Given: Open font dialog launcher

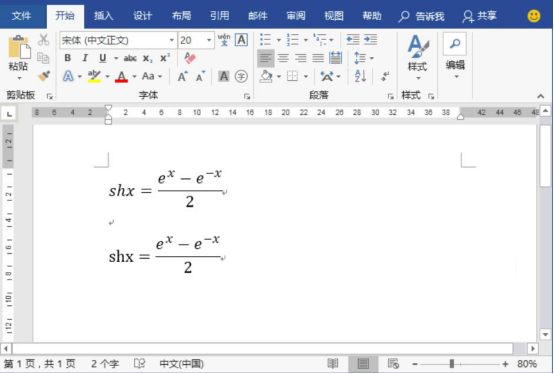Looking at the screenshot, I should (247, 96).
